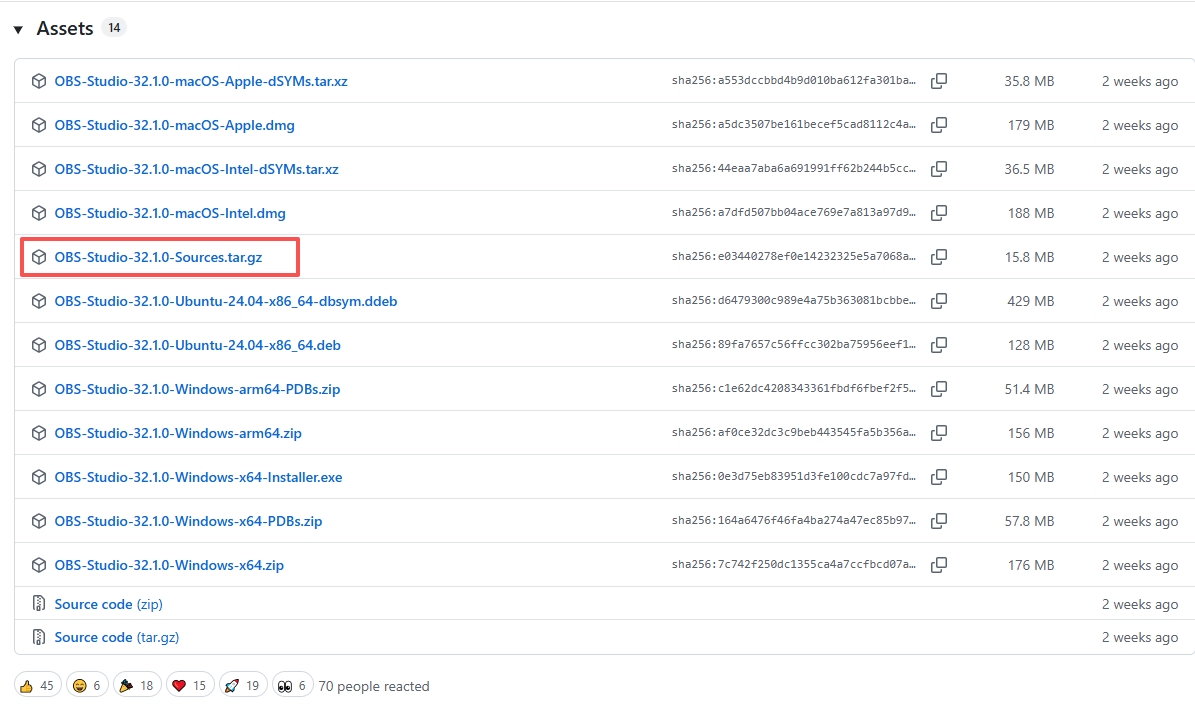Click package icon beside Windows-x64-Installer.exe
The image size is (1195, 709).
pos(39,477)
